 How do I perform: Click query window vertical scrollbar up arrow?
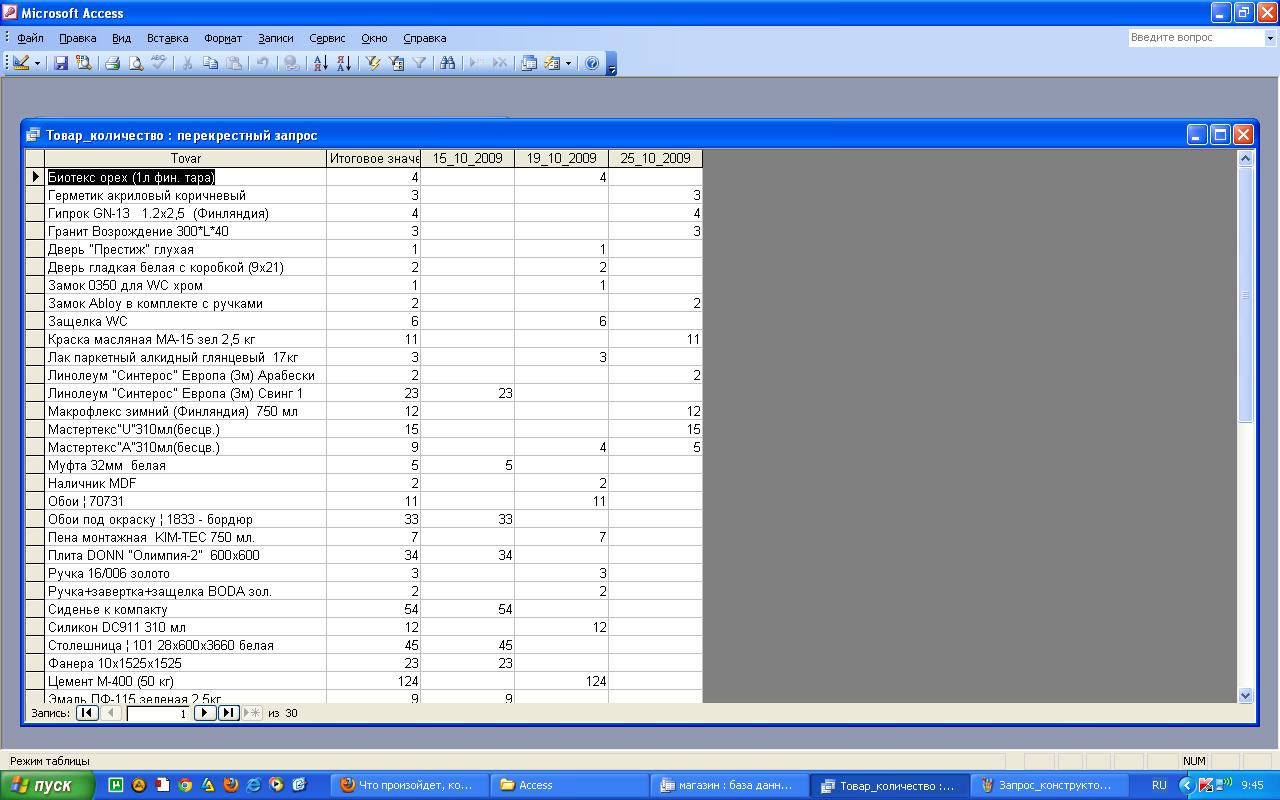[1245, 158]
